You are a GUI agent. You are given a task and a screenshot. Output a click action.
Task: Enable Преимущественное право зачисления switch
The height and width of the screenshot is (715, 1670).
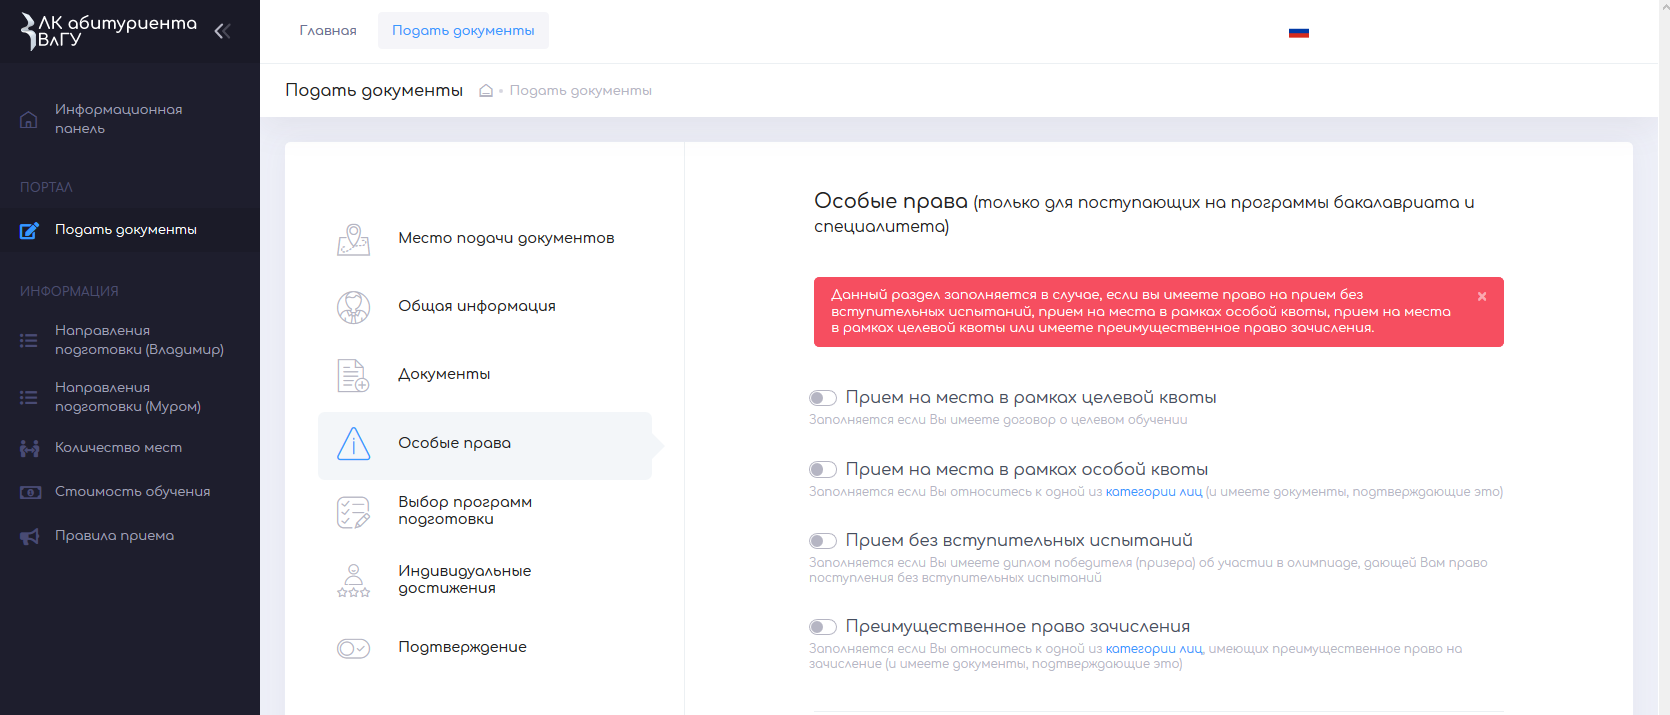(x=823, y=627)
